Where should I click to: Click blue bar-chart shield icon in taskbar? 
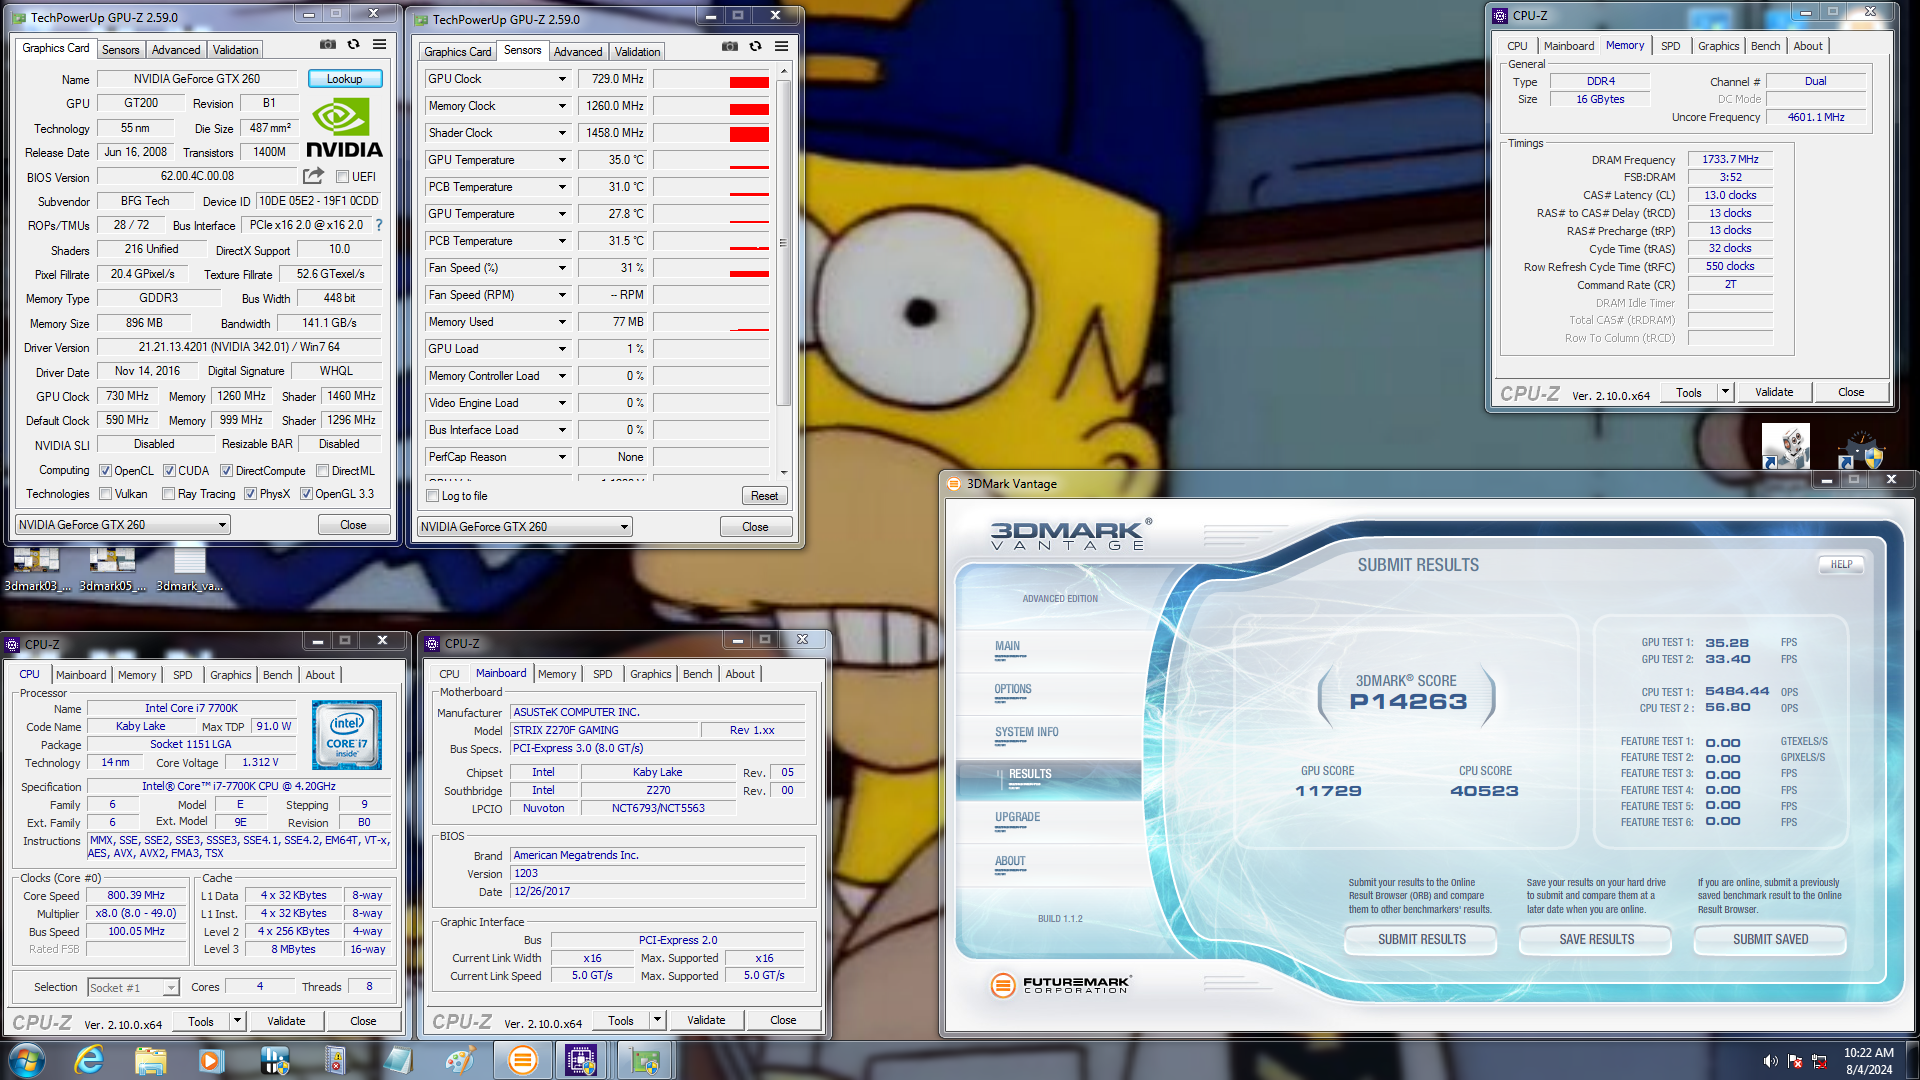click(274, 1060)
